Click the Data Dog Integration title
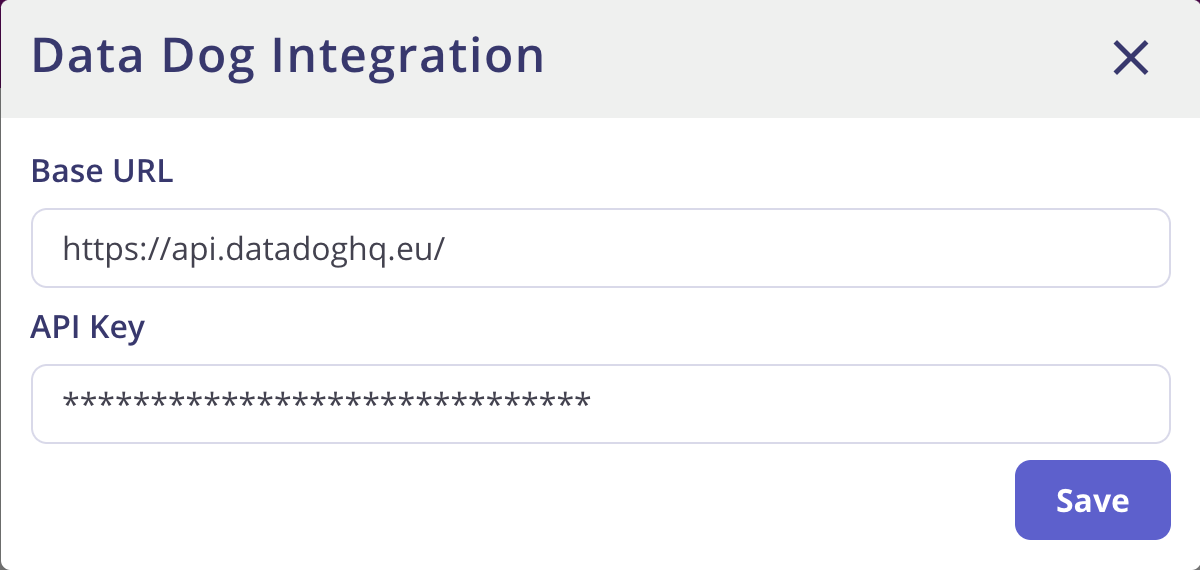This screenshot has width=1200, height=570. 288,56
